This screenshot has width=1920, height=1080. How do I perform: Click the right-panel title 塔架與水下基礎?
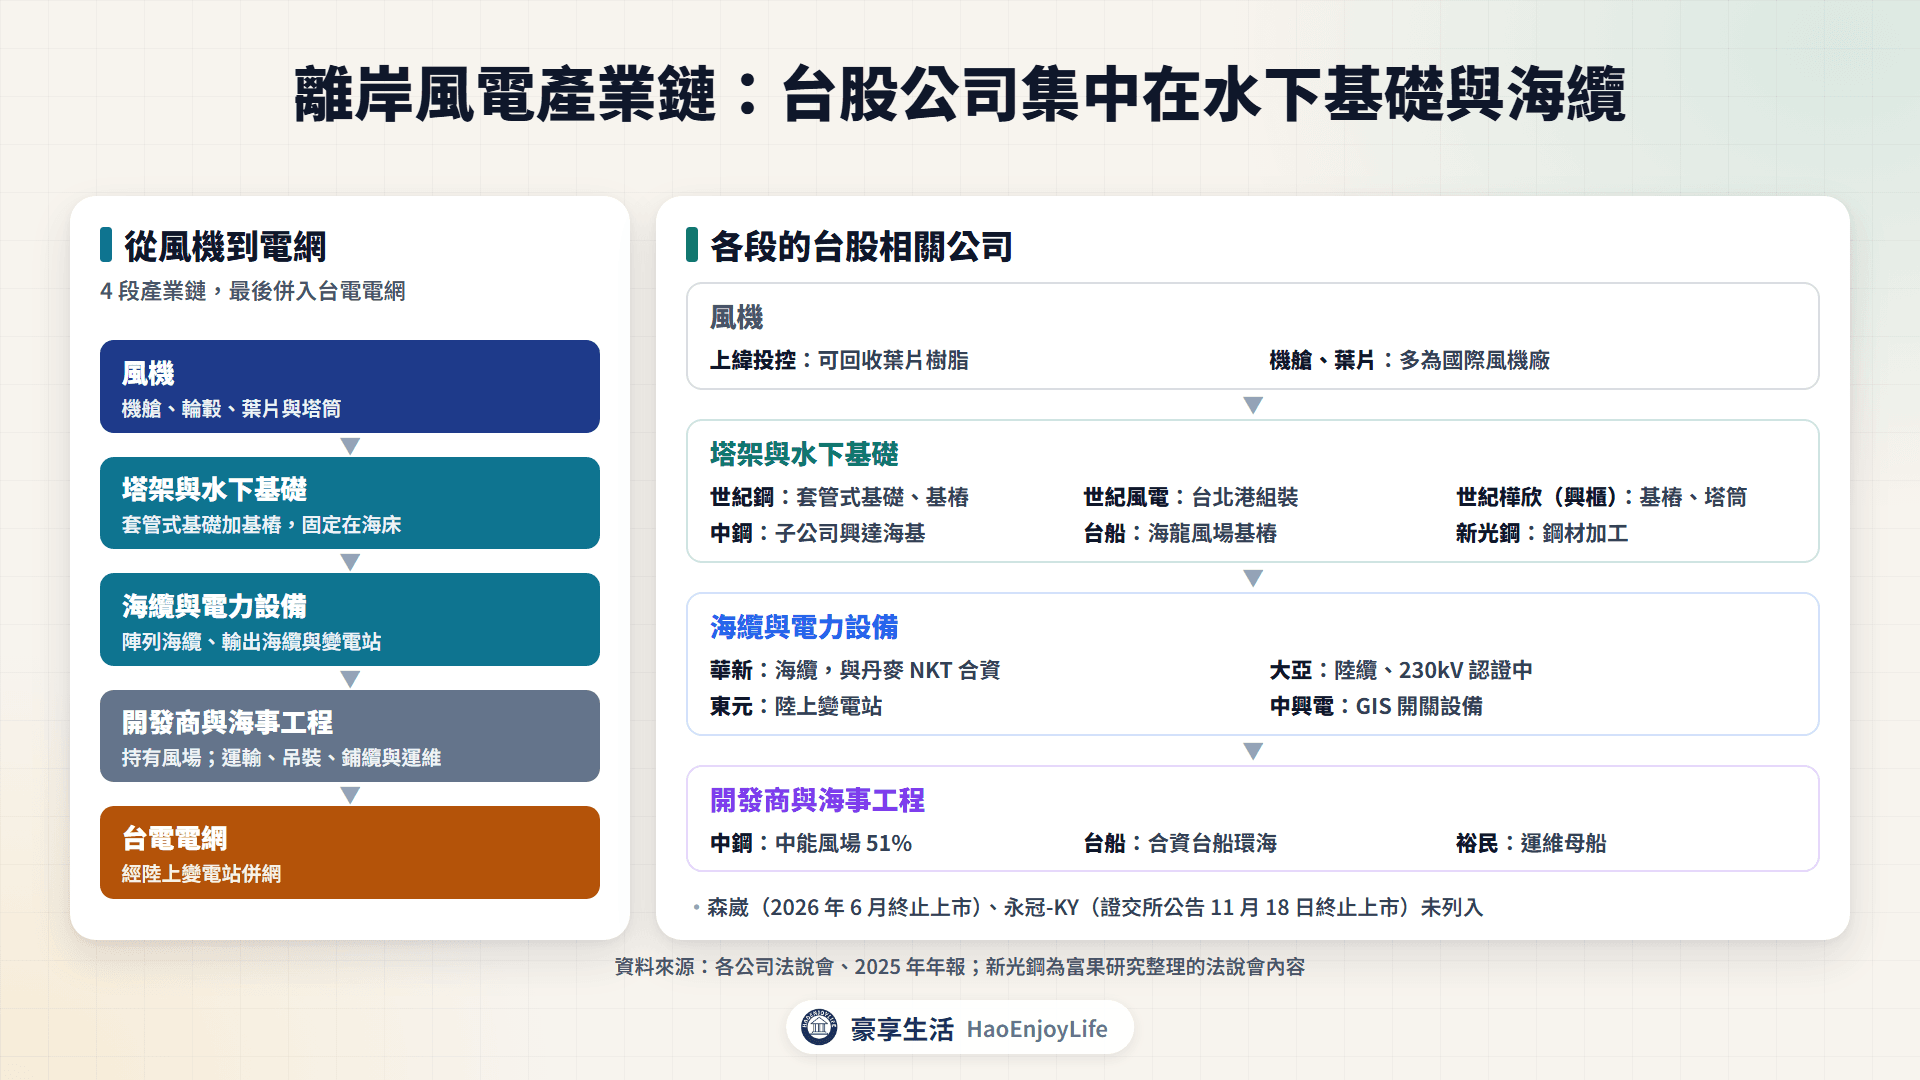click(x=804, y=455)
